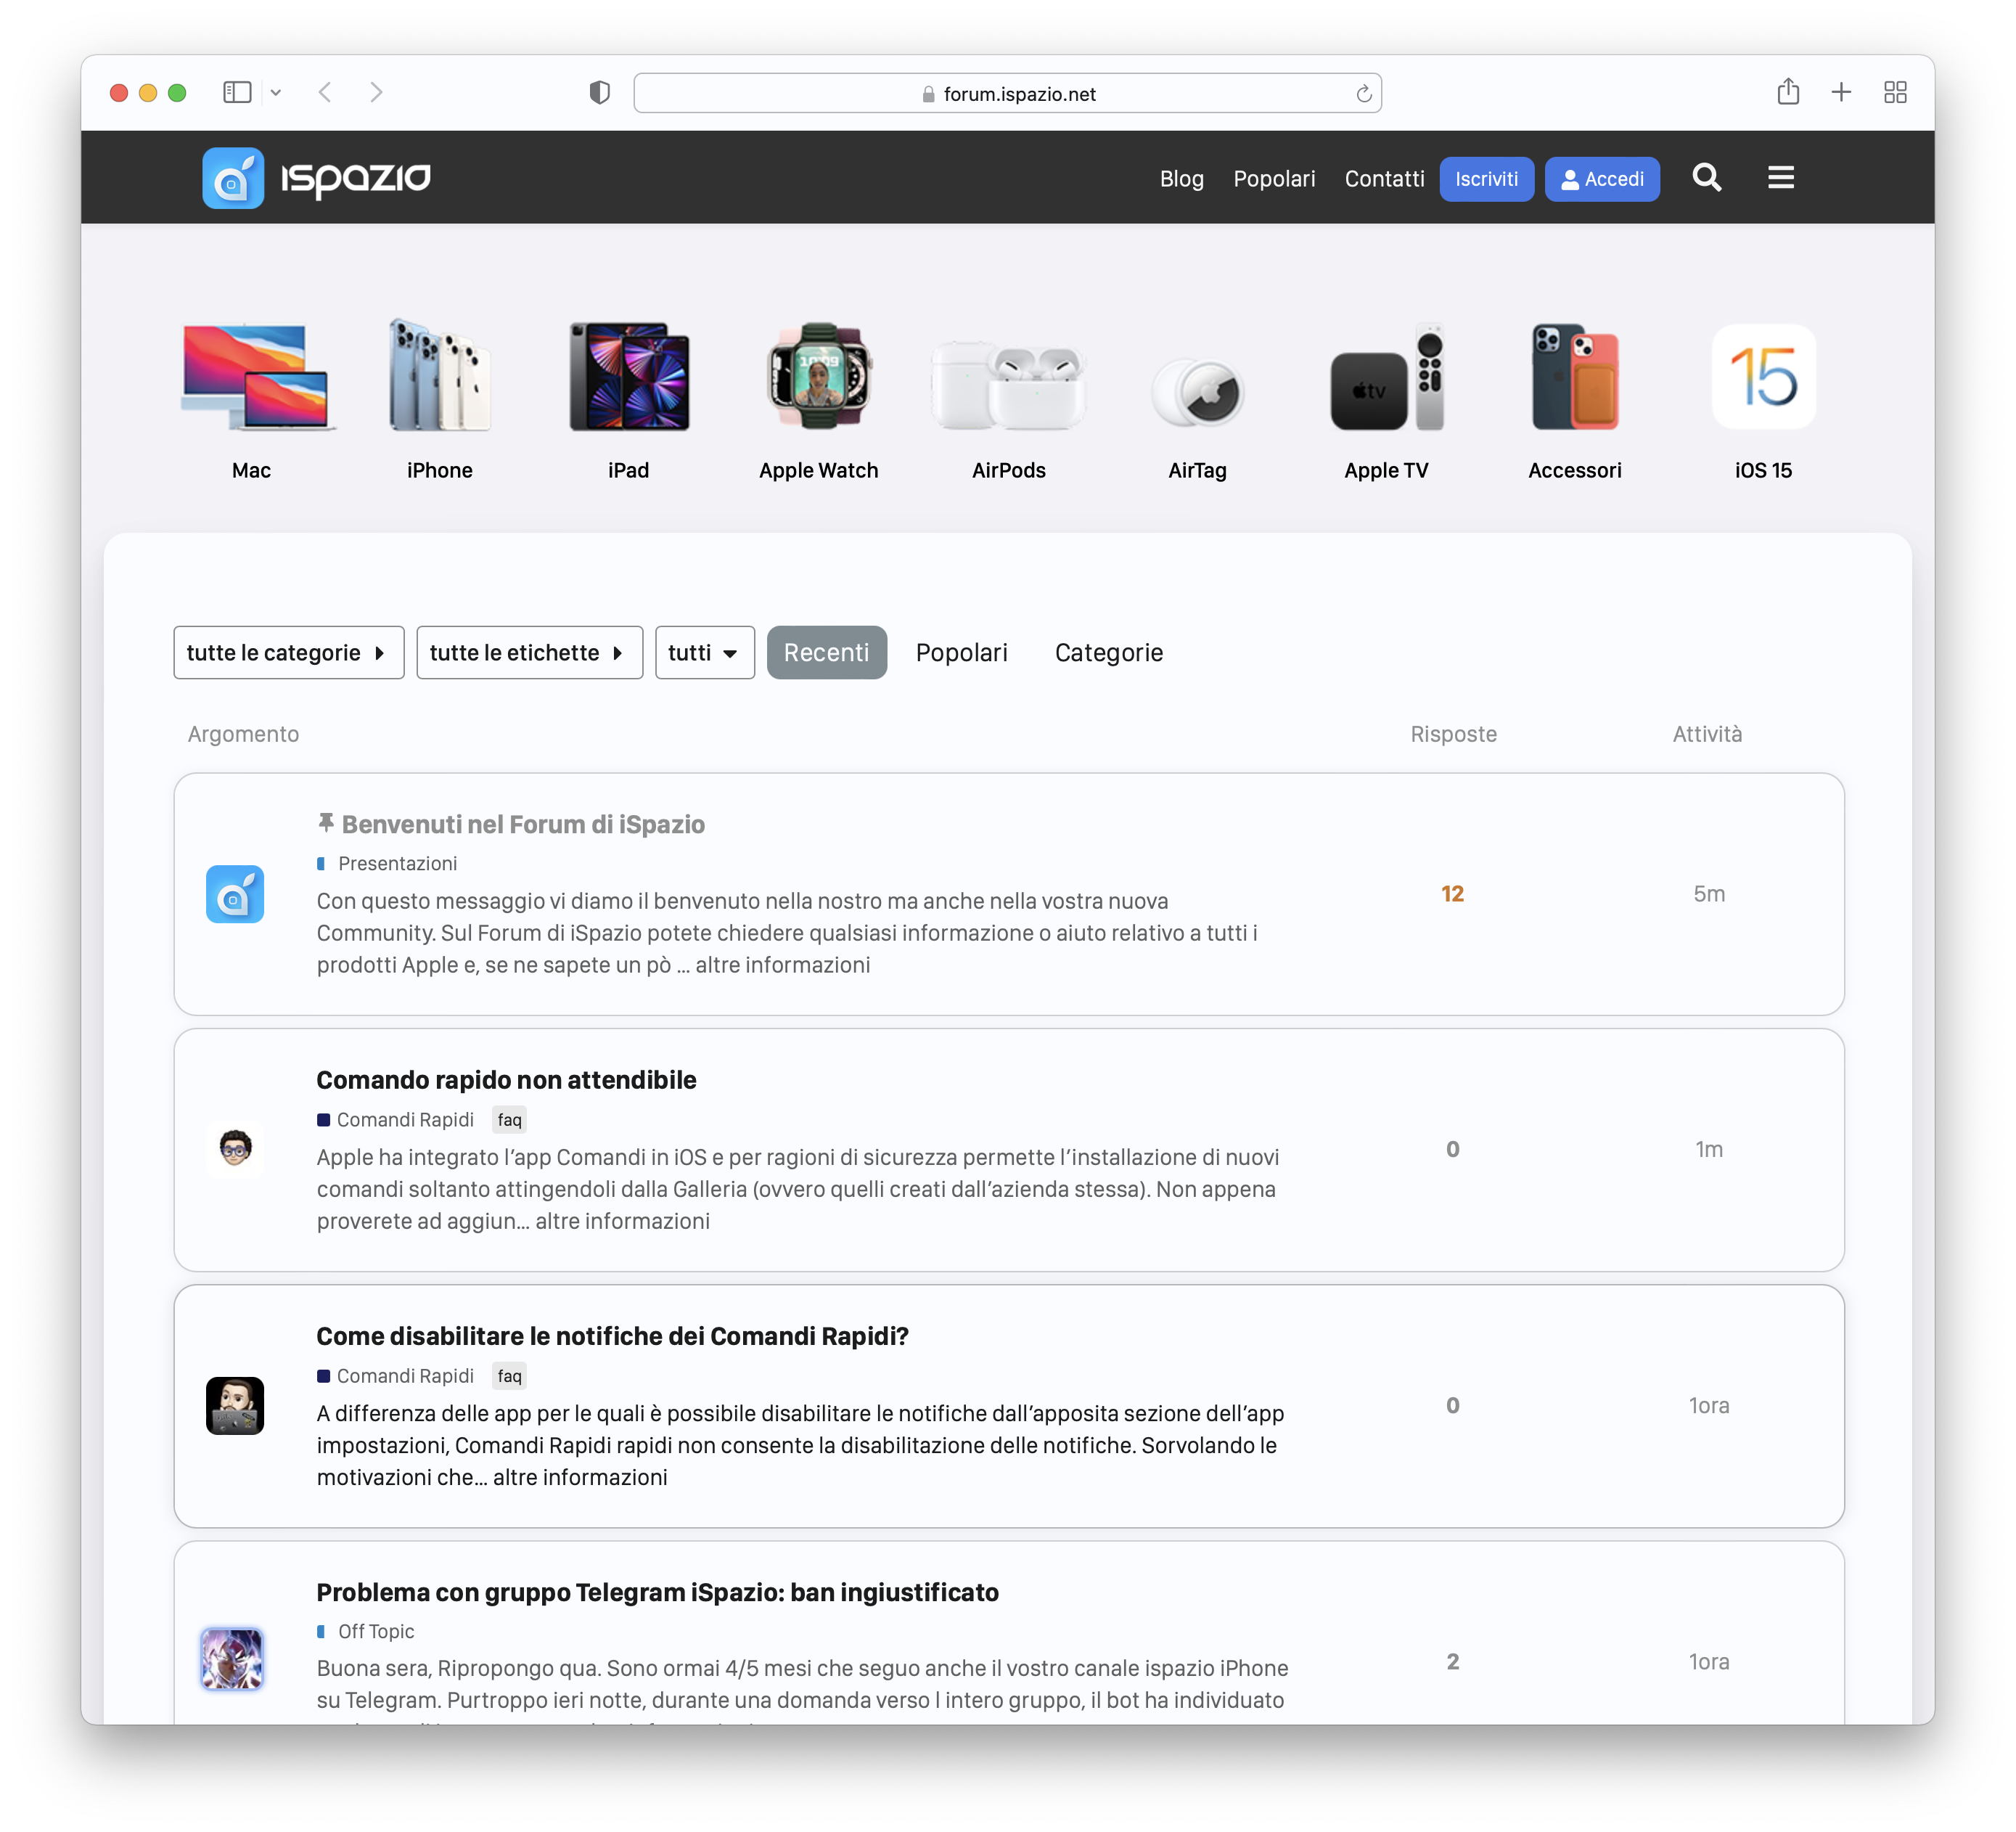Open 'Comando rapido non attendibile' topic
Image resolution: width=2016 pixels, height=1832 pixels.
[506, 1080]
